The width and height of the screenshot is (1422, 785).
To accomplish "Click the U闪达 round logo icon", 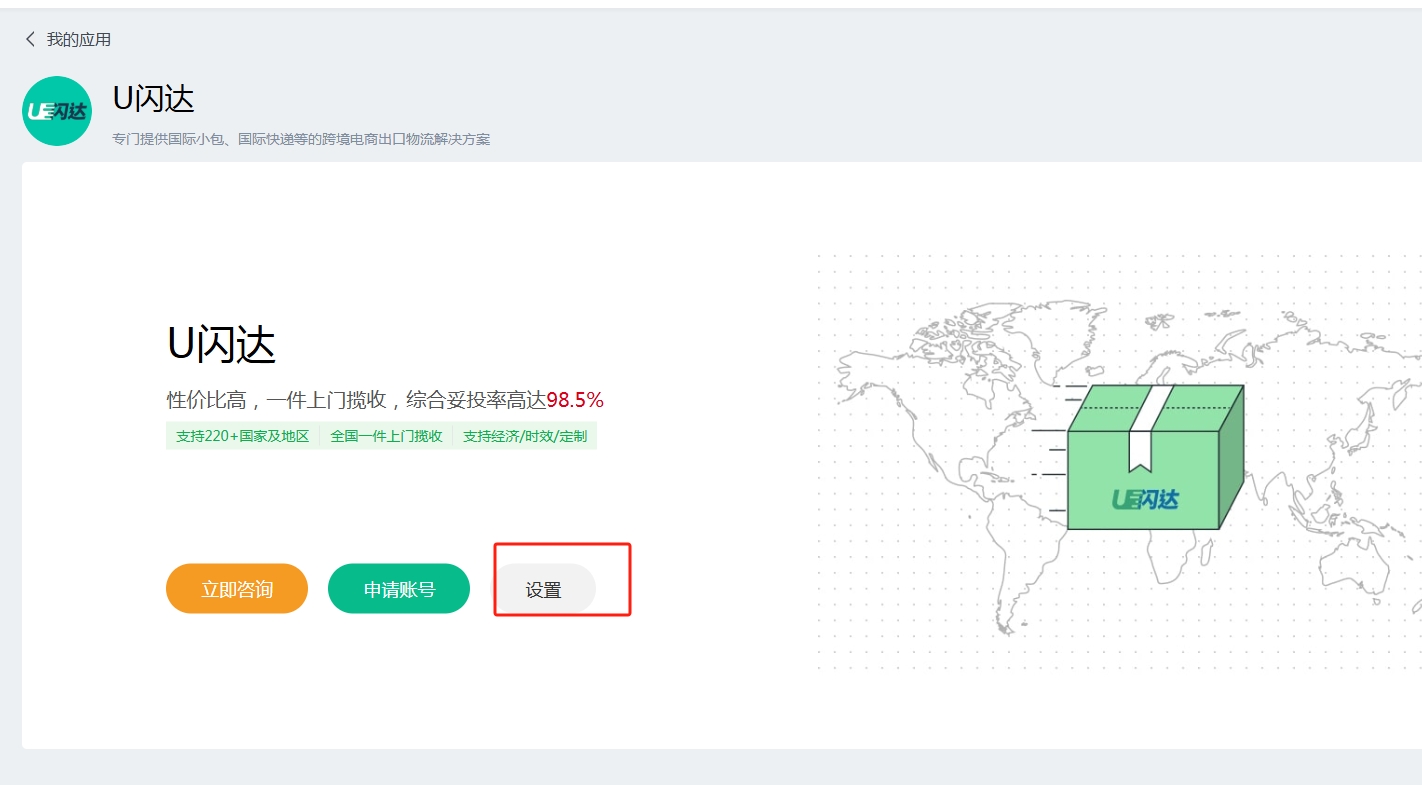I will [57, 111].
